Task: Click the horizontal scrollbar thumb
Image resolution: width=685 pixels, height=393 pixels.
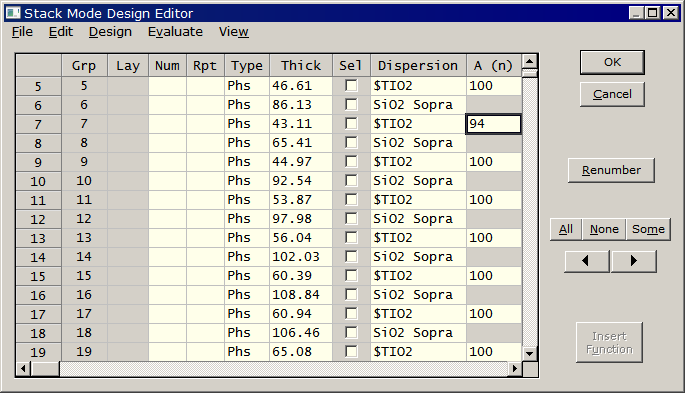Action: (45, 369)
